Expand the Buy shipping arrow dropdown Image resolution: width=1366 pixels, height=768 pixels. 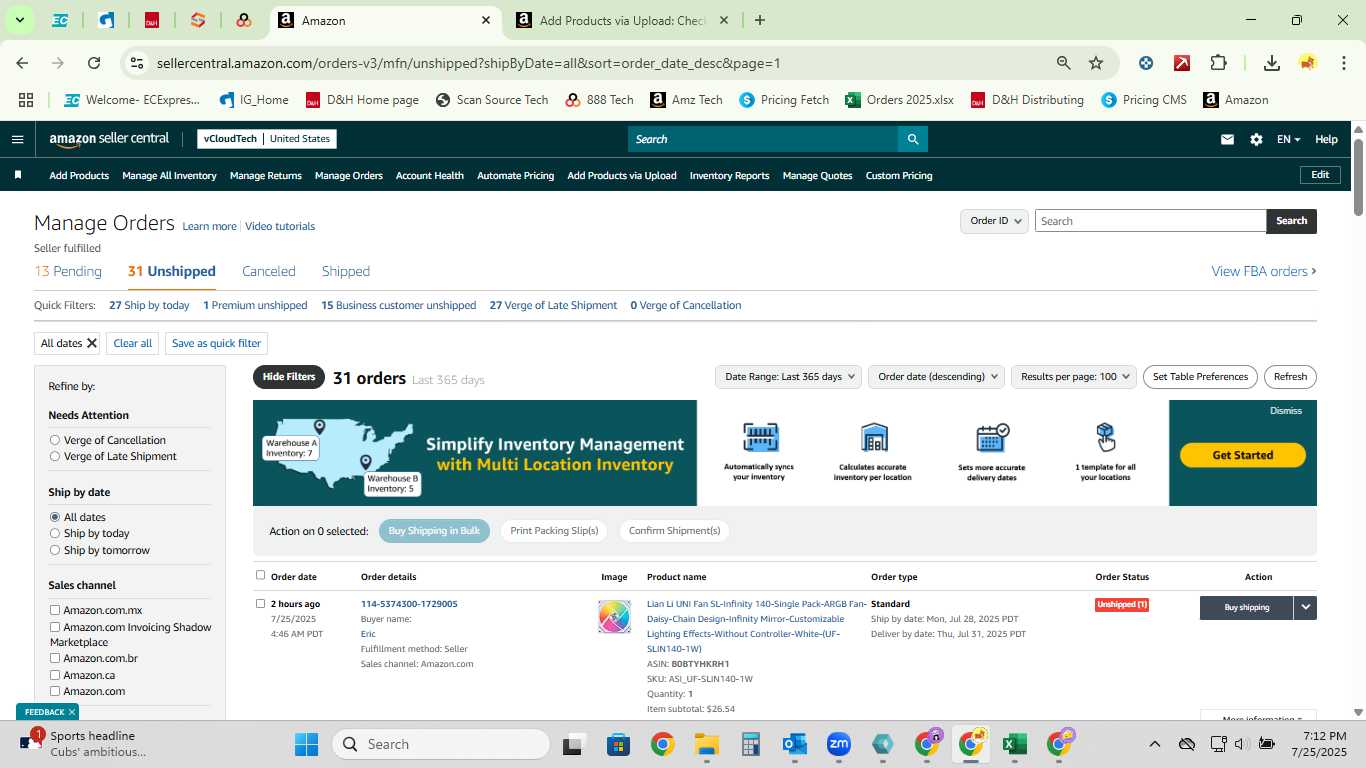[1305, 607]
